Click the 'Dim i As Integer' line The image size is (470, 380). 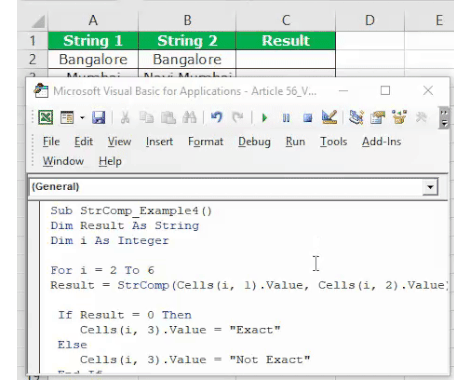coord(110,241)
